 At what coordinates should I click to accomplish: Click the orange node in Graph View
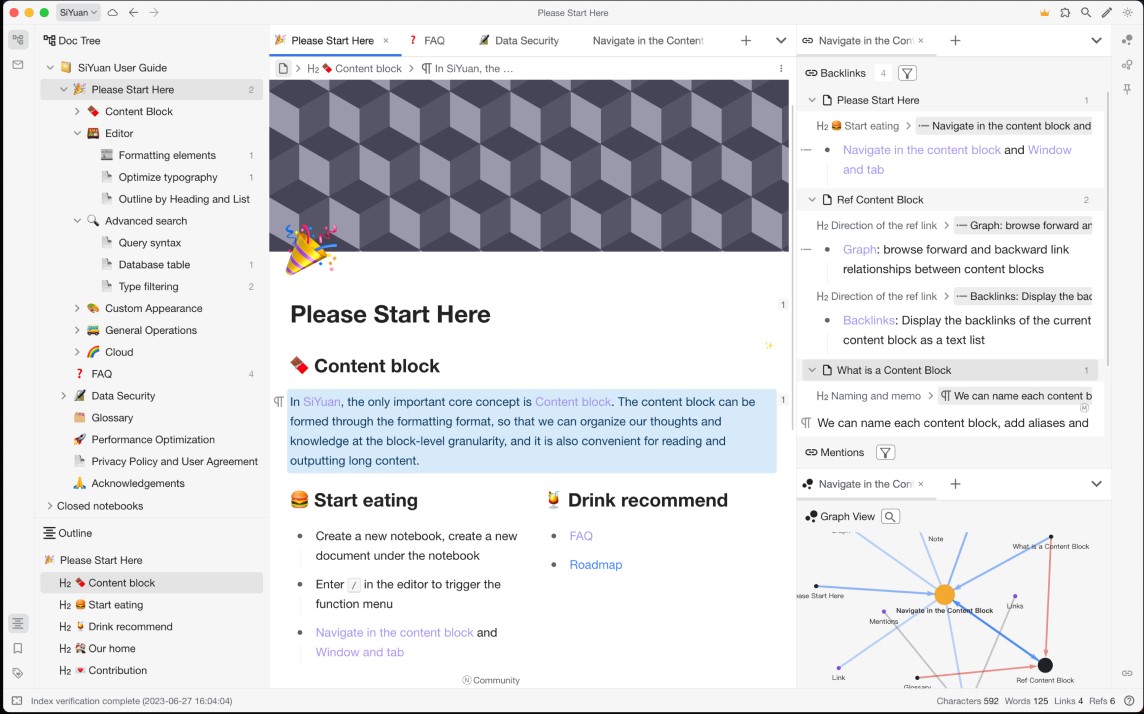(x=944, y=595)
